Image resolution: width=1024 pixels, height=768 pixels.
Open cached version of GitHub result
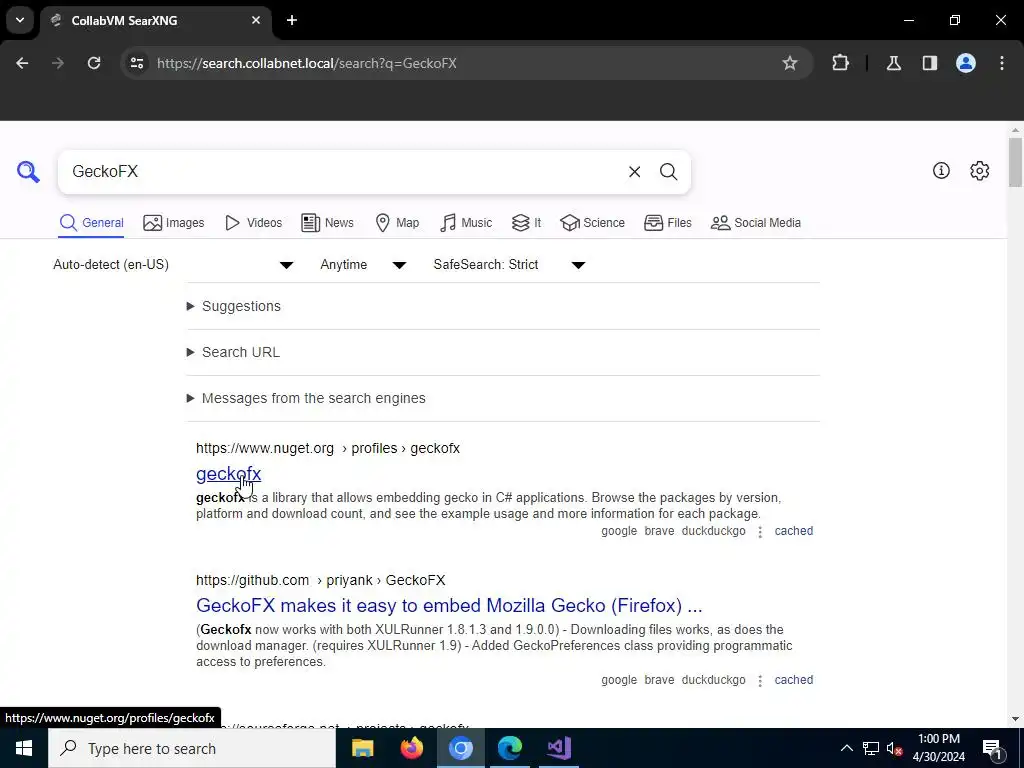coord(793,680)
